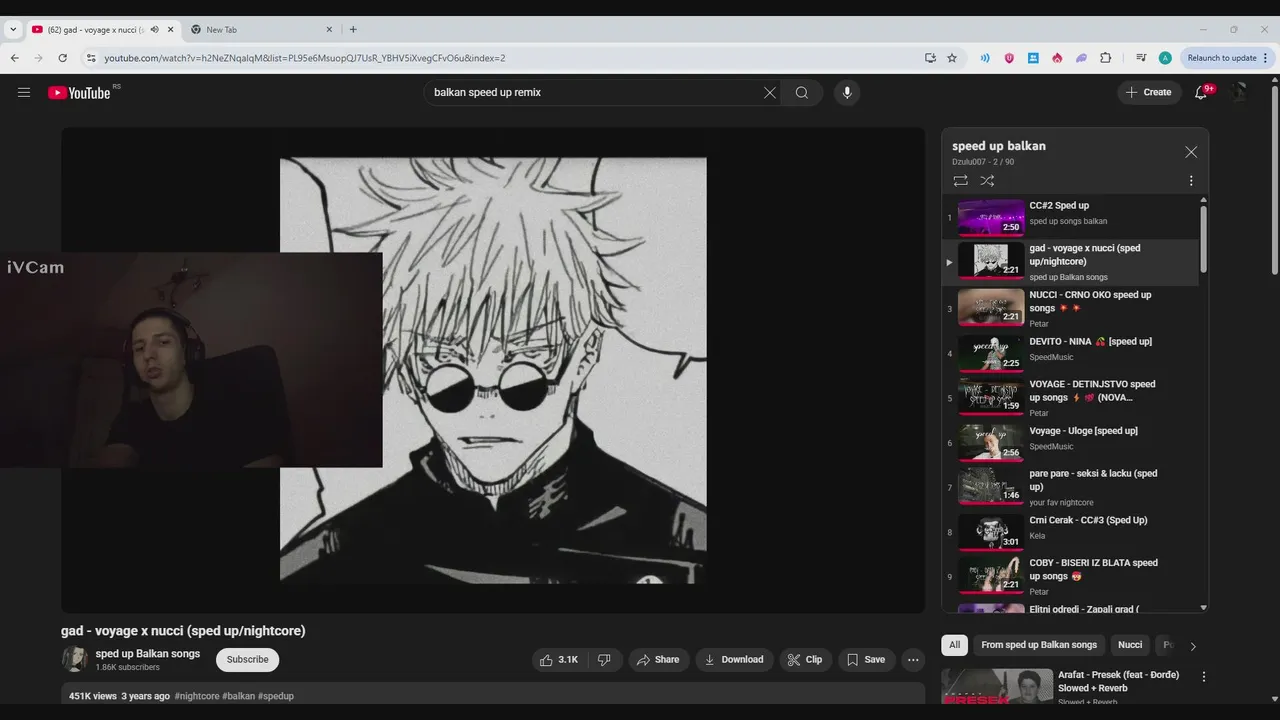Open the #balkan hashtag
Screen dimensions: 1280x720
pyautogui.click(x=239, y=696)
